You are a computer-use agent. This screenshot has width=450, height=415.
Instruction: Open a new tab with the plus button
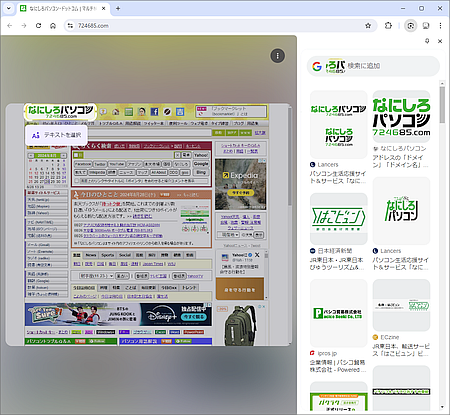tap(118, 8)
